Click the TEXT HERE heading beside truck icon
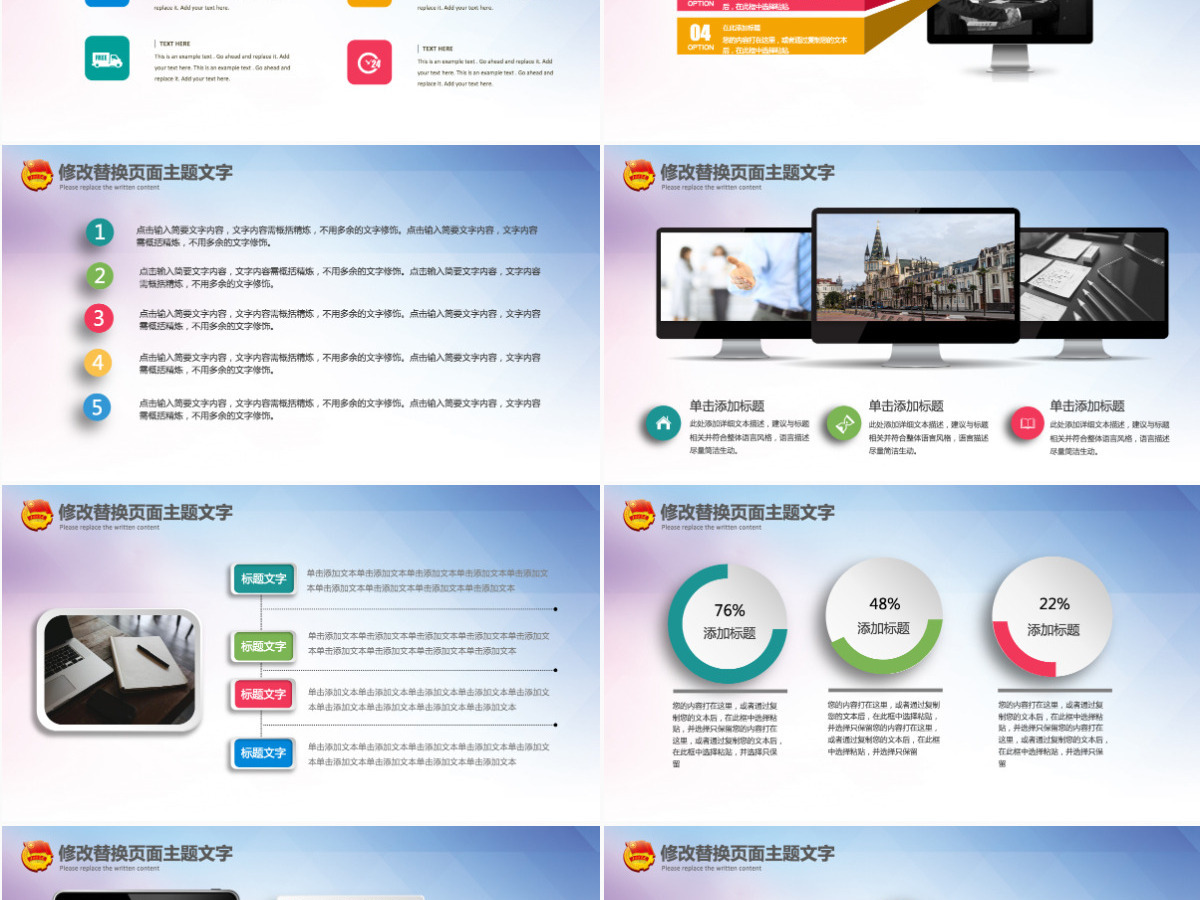Viewport: 1200px width, 900px height. [x=173, y=44]
